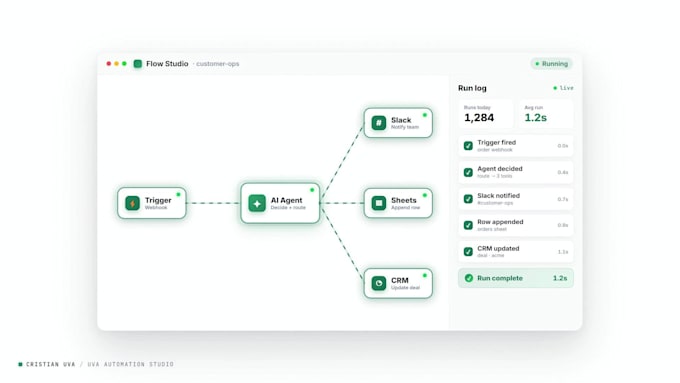The height and width of the screenshot is (383, 680).
Task: Click the Flow Studio green logo icon
Action: (138, 64)
